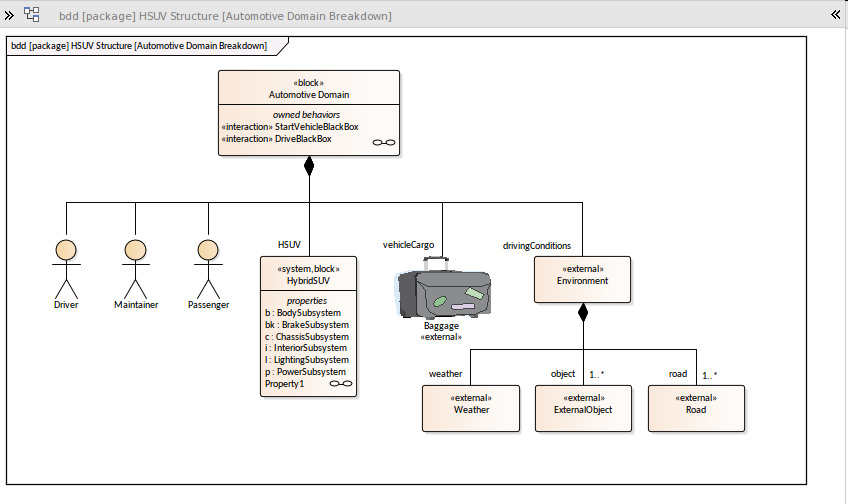This screenshot has width=848, height=504.
Task: Select the PowerSubsystem property in HybridSUV
Action: [306, 372]
